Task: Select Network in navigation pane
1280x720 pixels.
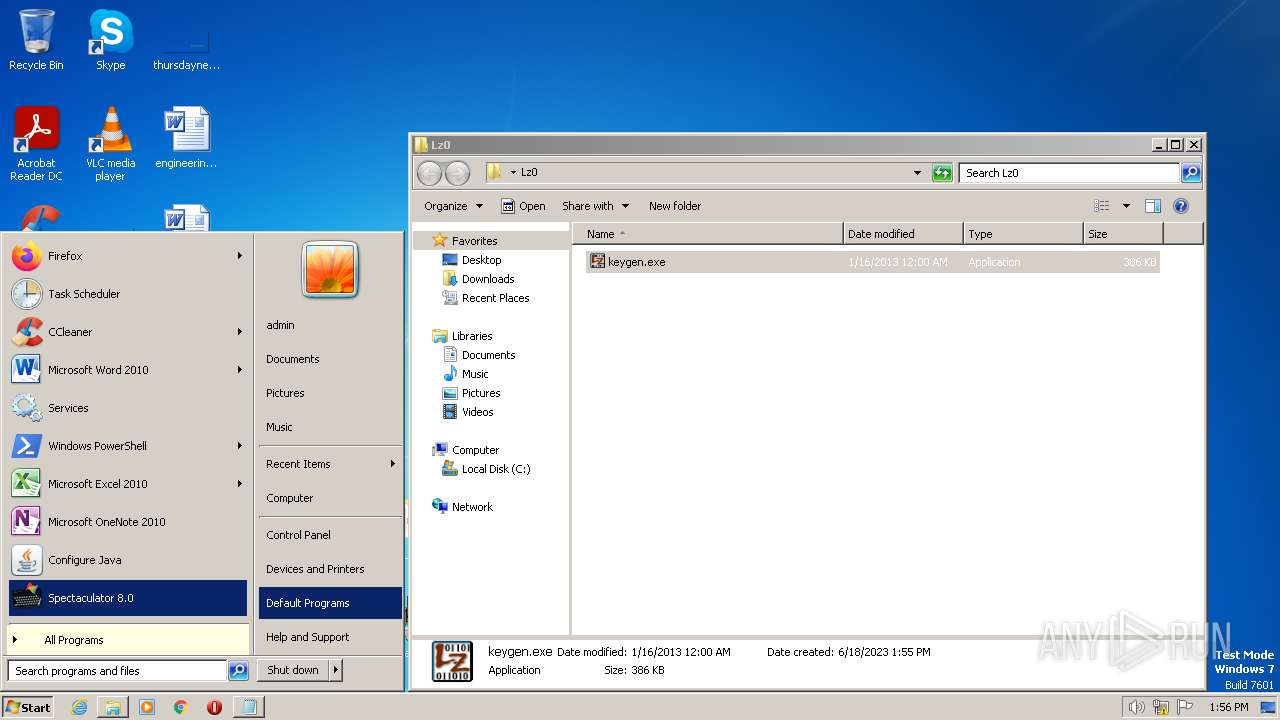Action: (472, 507)
